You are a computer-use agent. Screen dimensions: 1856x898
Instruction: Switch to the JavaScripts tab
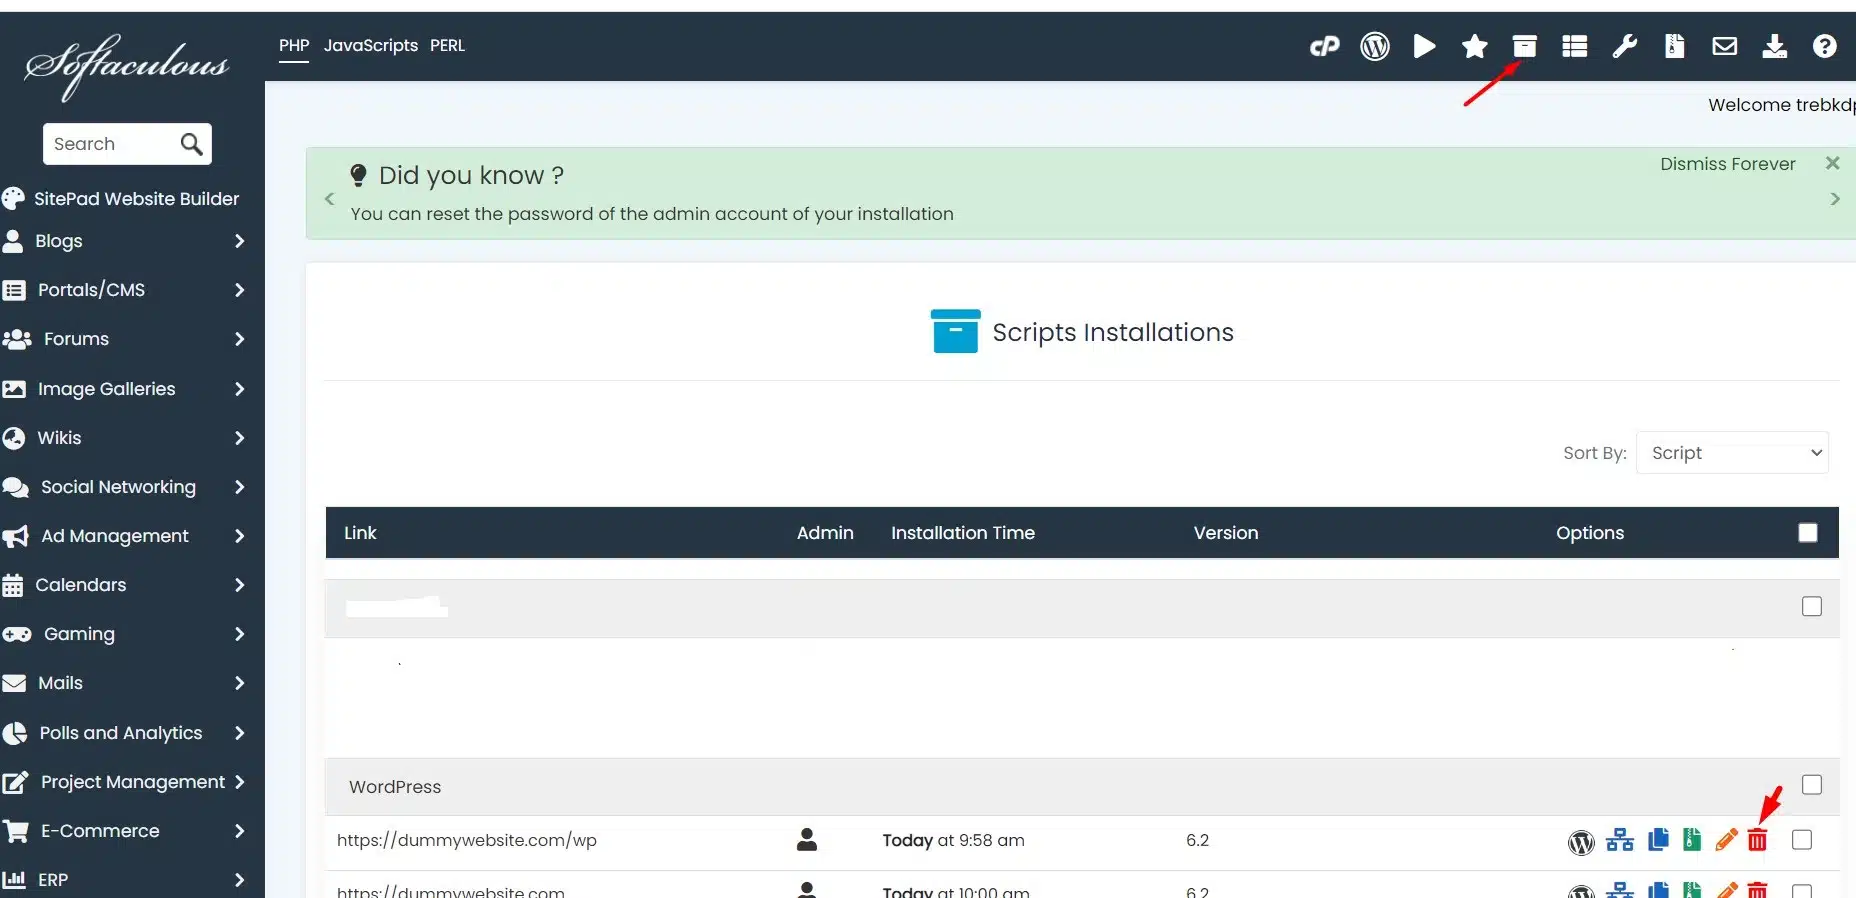point(370,46)
